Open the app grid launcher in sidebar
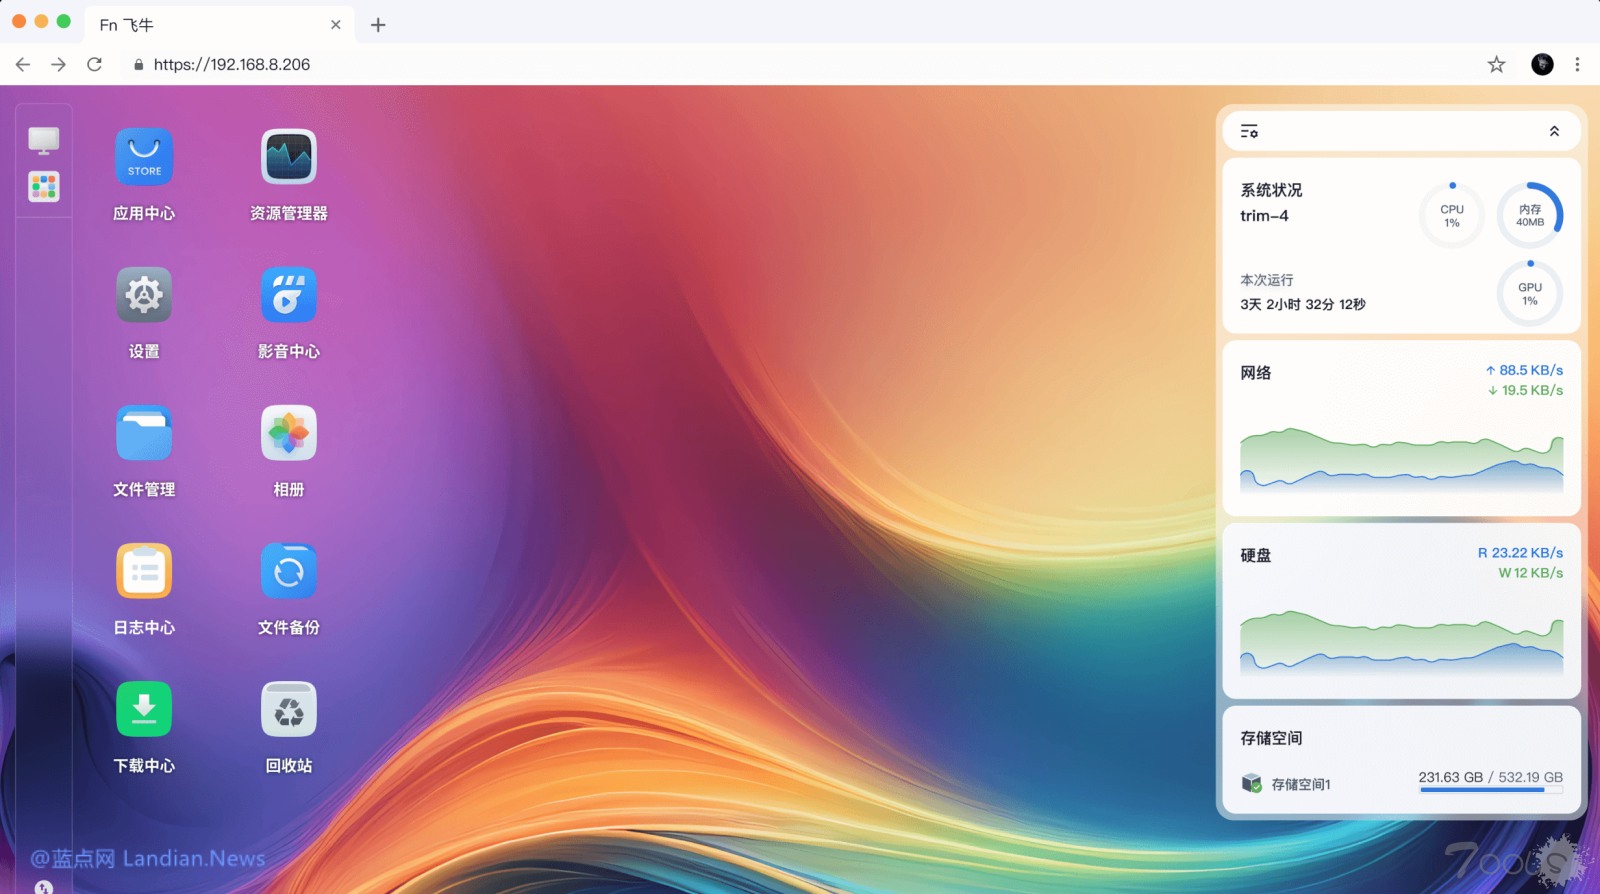The width and height of the screenshot is (1600, 894). [x=44, y=186]
